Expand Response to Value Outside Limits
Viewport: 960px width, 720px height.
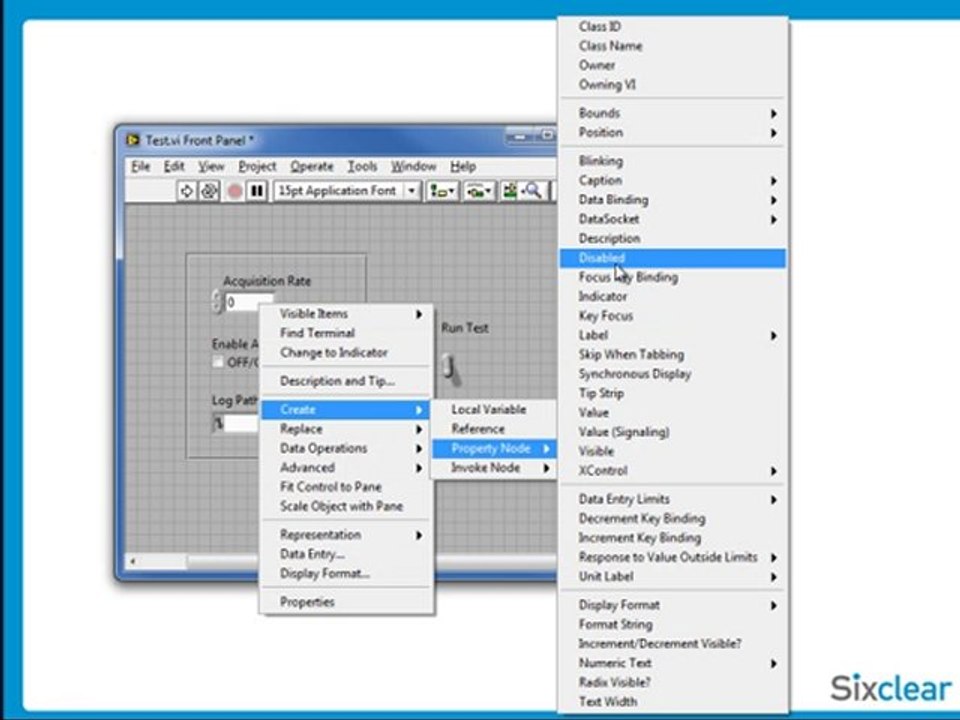673,557
